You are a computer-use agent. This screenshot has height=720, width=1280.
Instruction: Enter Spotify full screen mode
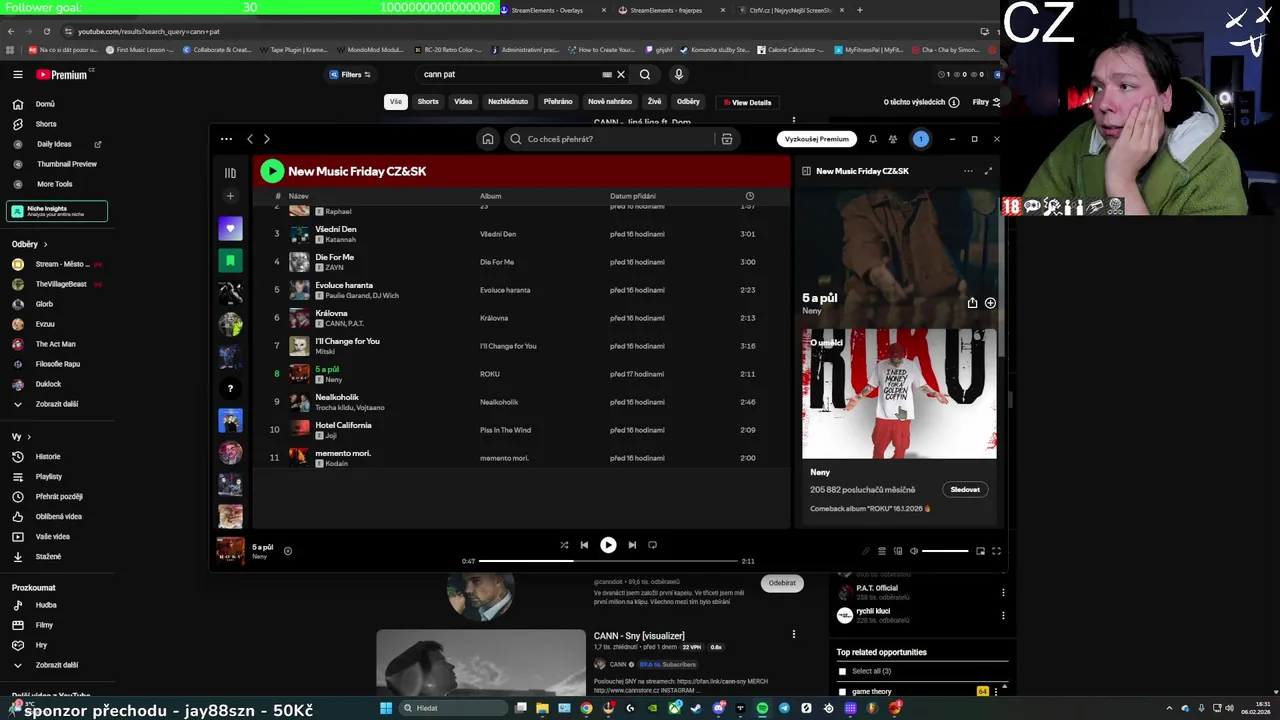(996, 551)
